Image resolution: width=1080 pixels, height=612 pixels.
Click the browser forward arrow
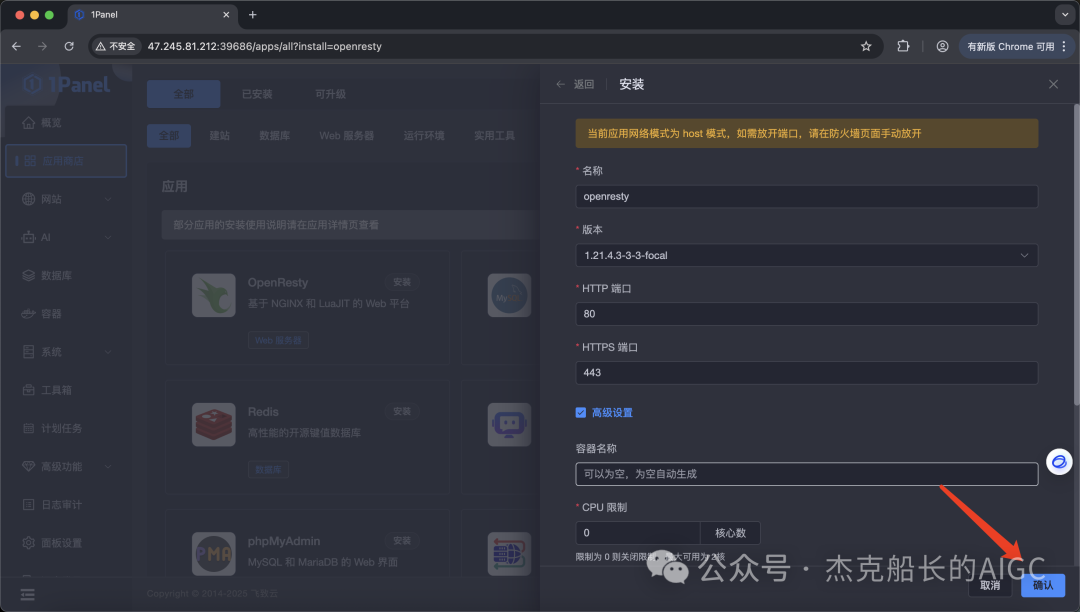pos(43,46)
